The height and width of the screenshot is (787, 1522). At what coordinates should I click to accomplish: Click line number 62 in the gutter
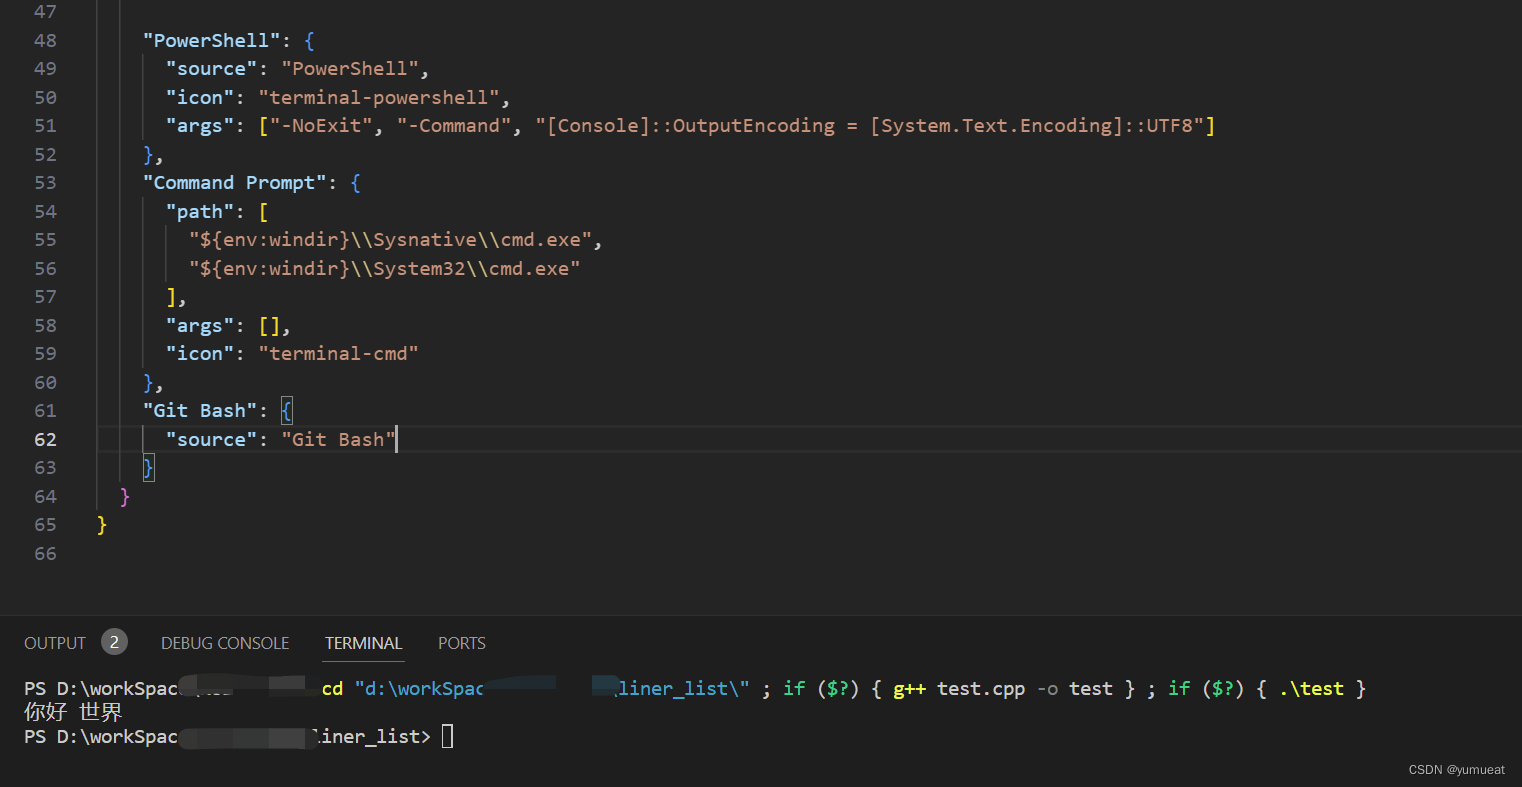pos(45,440)
